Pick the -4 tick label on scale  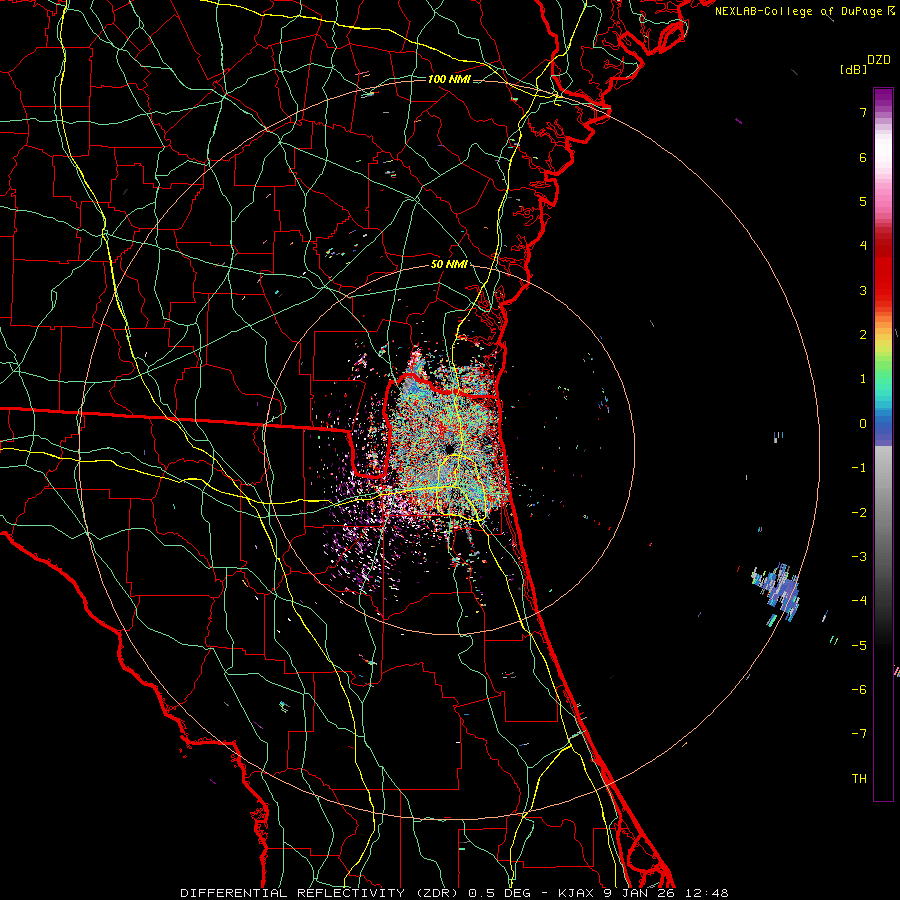[859, 601]
